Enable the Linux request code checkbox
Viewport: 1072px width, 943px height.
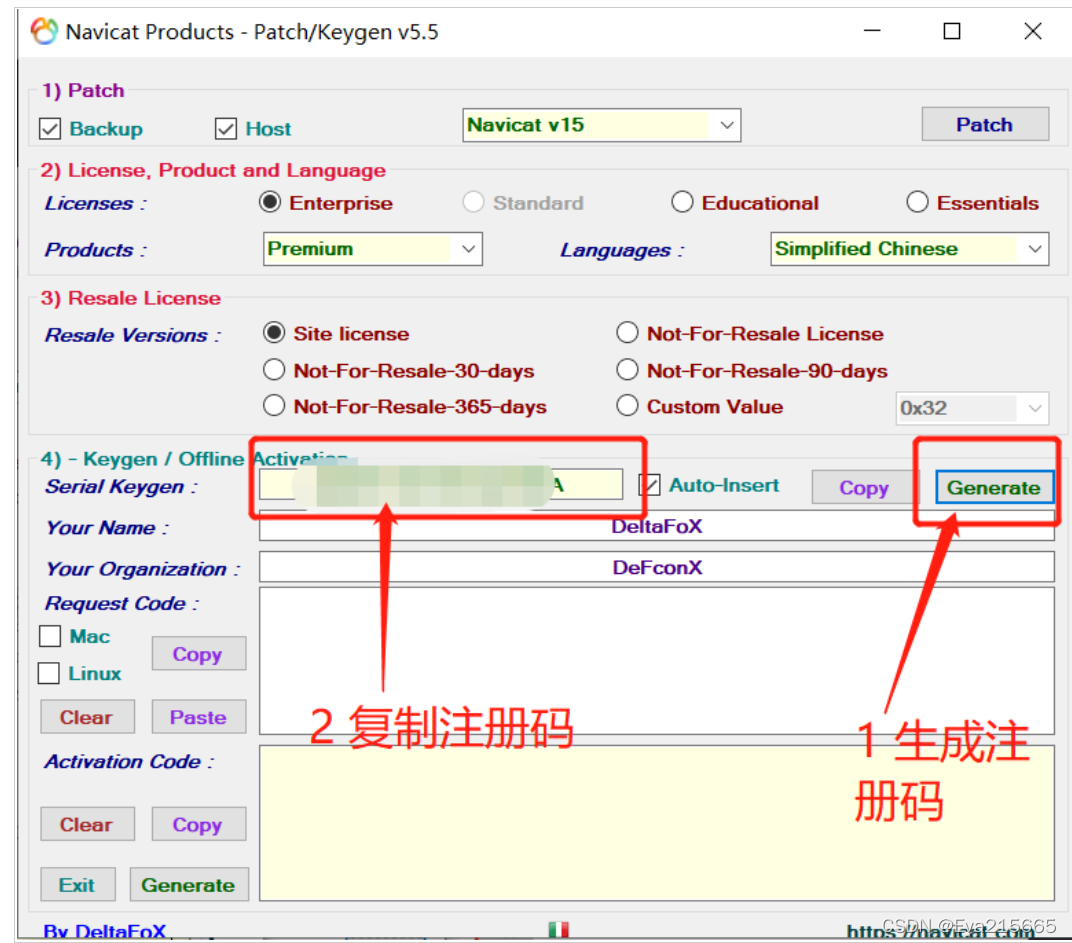[x=49, y=673]
